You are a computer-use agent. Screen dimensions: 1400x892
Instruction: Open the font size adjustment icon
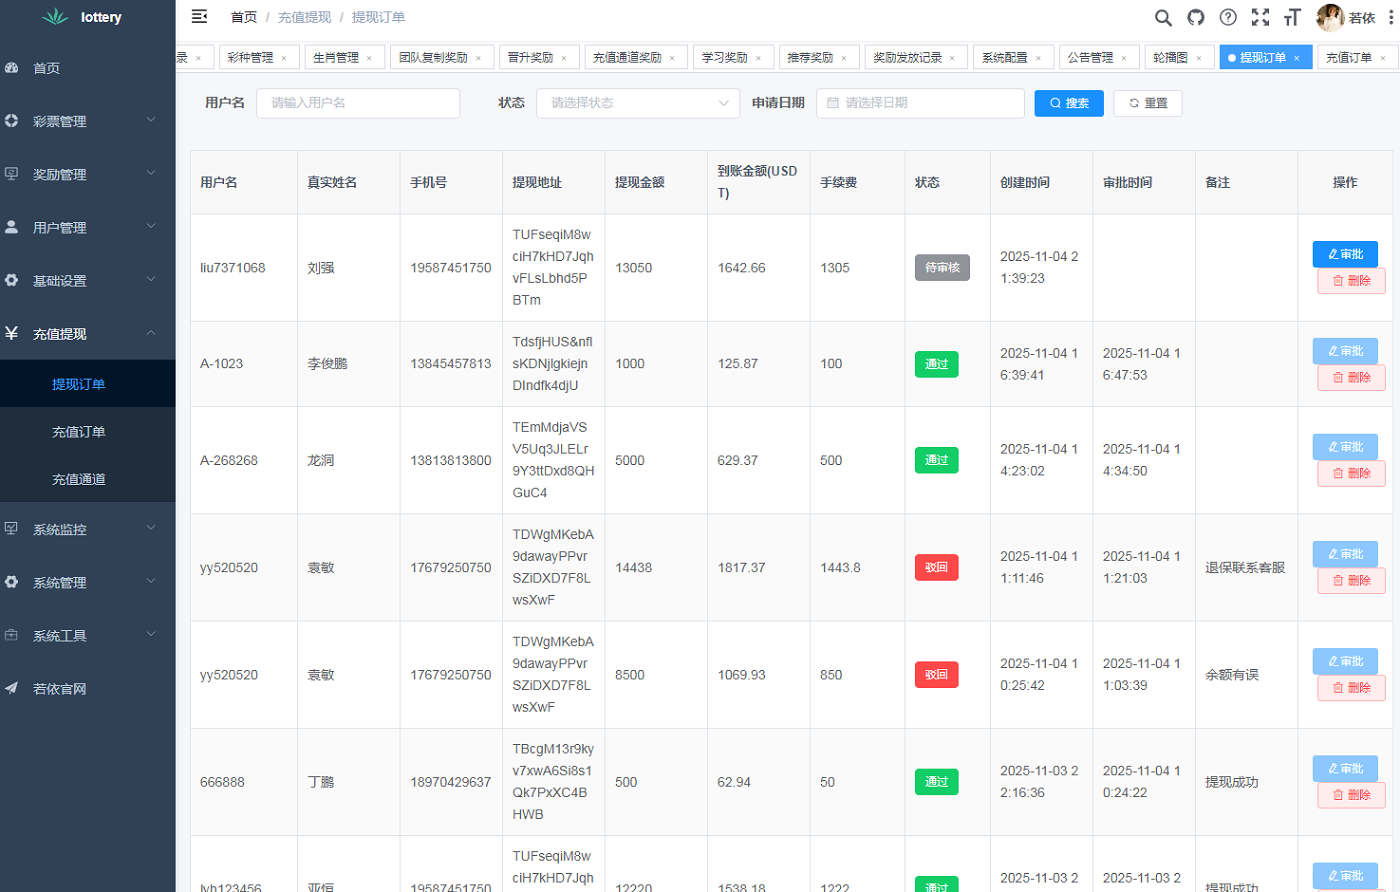click(1294, 17)
